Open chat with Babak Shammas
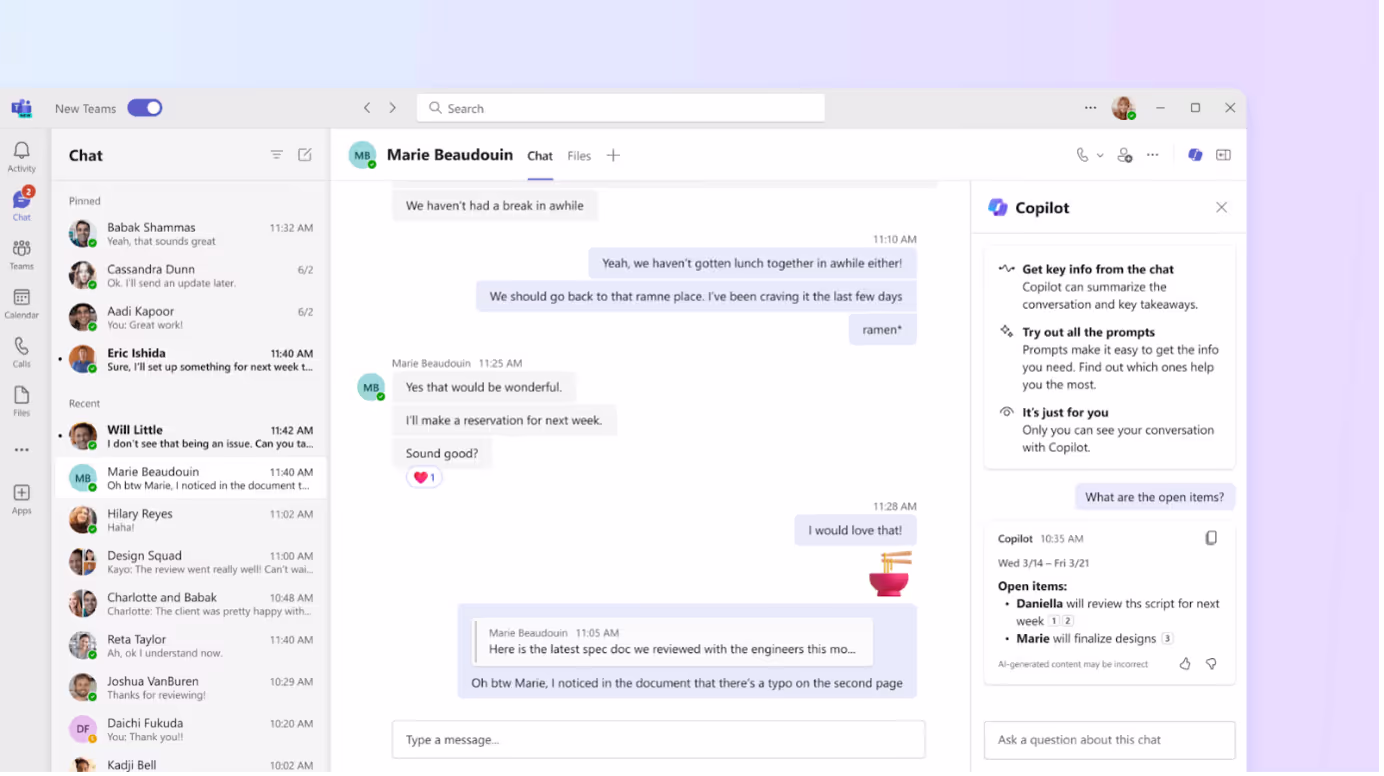Image resolution: width=1384 pixels, height=776 pixels. (x=190, y=234)
